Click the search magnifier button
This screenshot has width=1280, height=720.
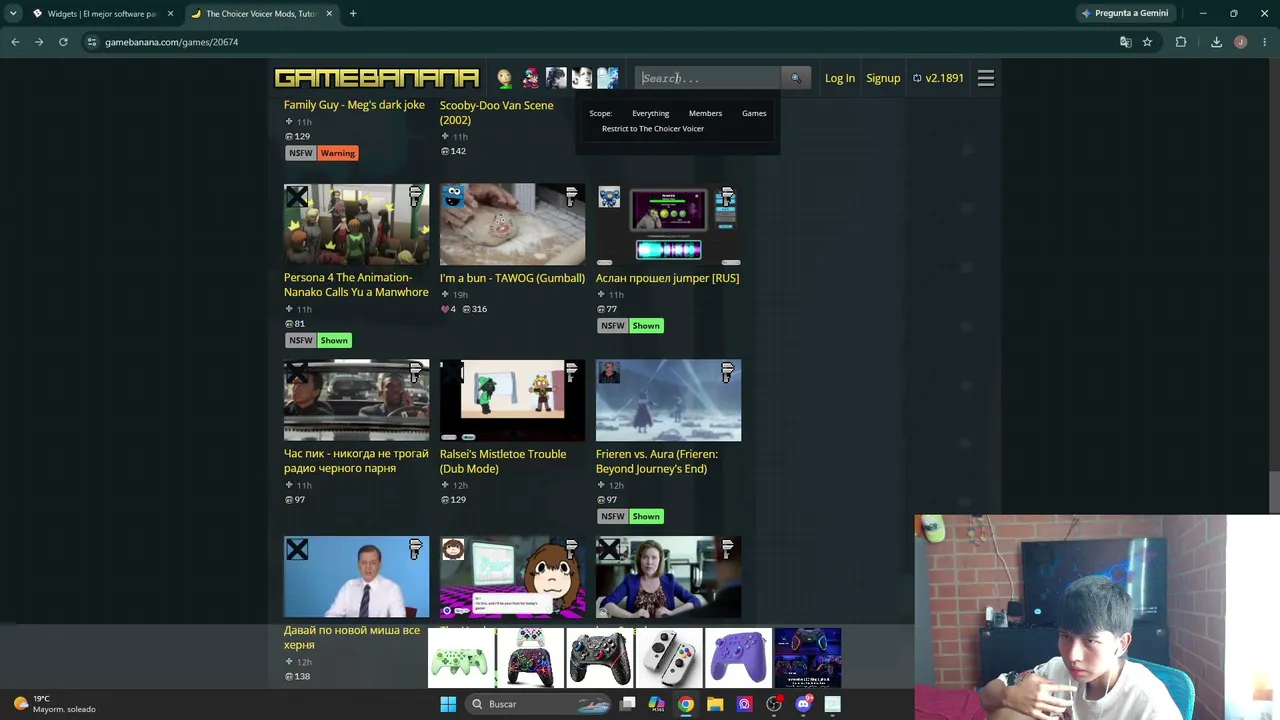[796, 78]
